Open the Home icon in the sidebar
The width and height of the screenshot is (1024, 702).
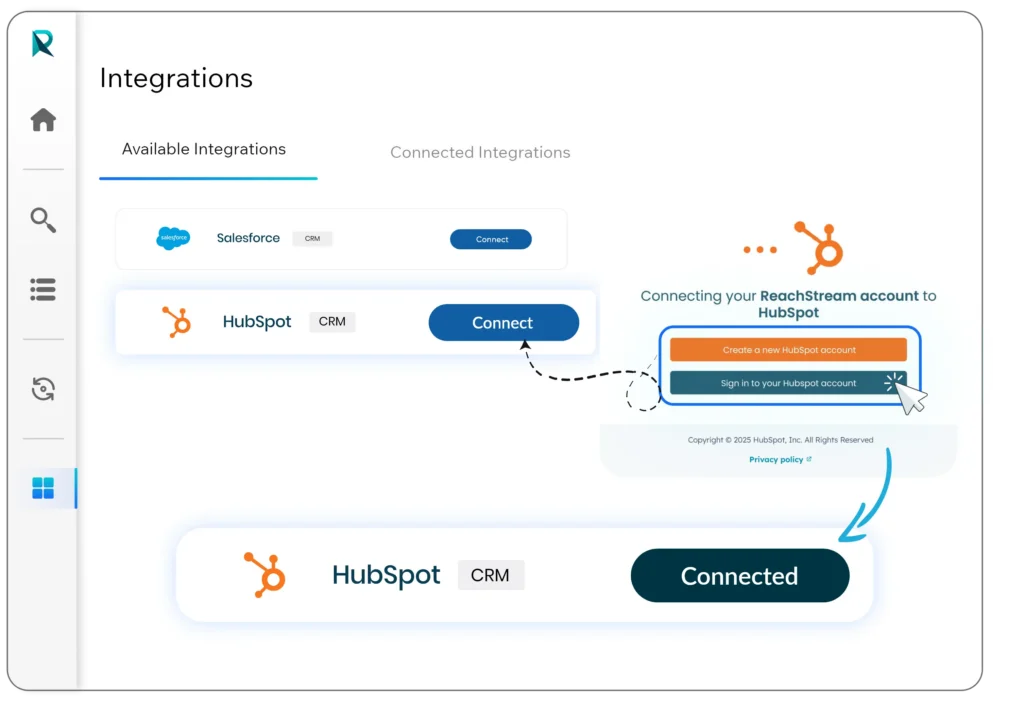point(43,120)
